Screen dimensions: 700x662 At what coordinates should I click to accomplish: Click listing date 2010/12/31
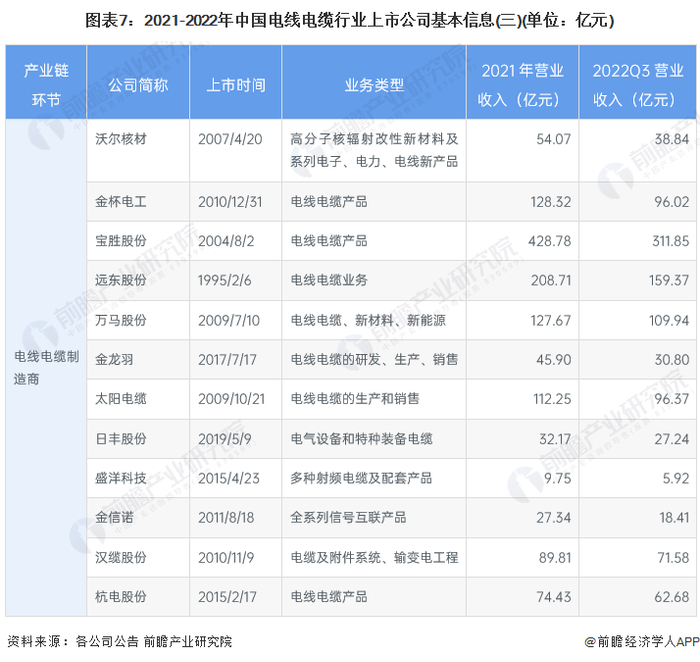pyautogui.click(x=230, y=202)
